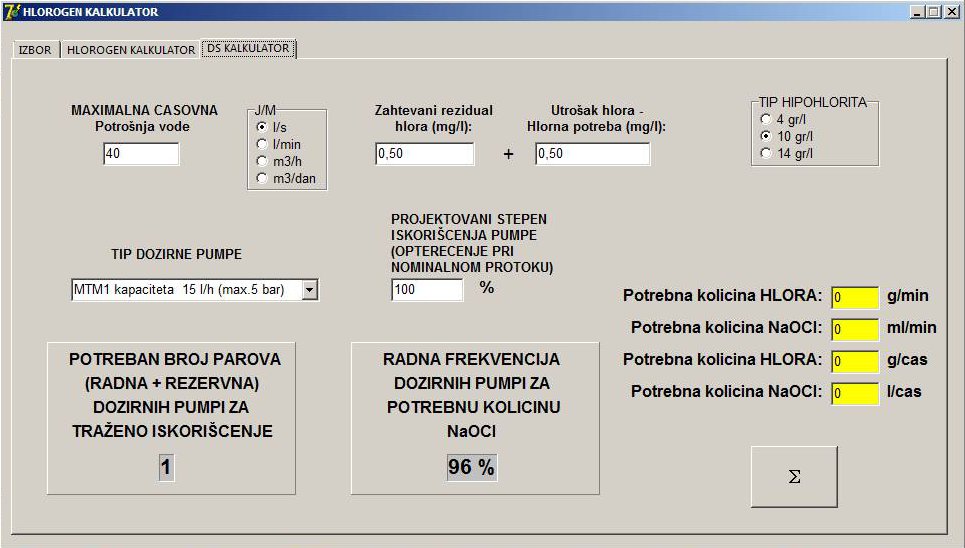Click the pump pairs value 1
The image size is (965, 548).
(166, 467)
